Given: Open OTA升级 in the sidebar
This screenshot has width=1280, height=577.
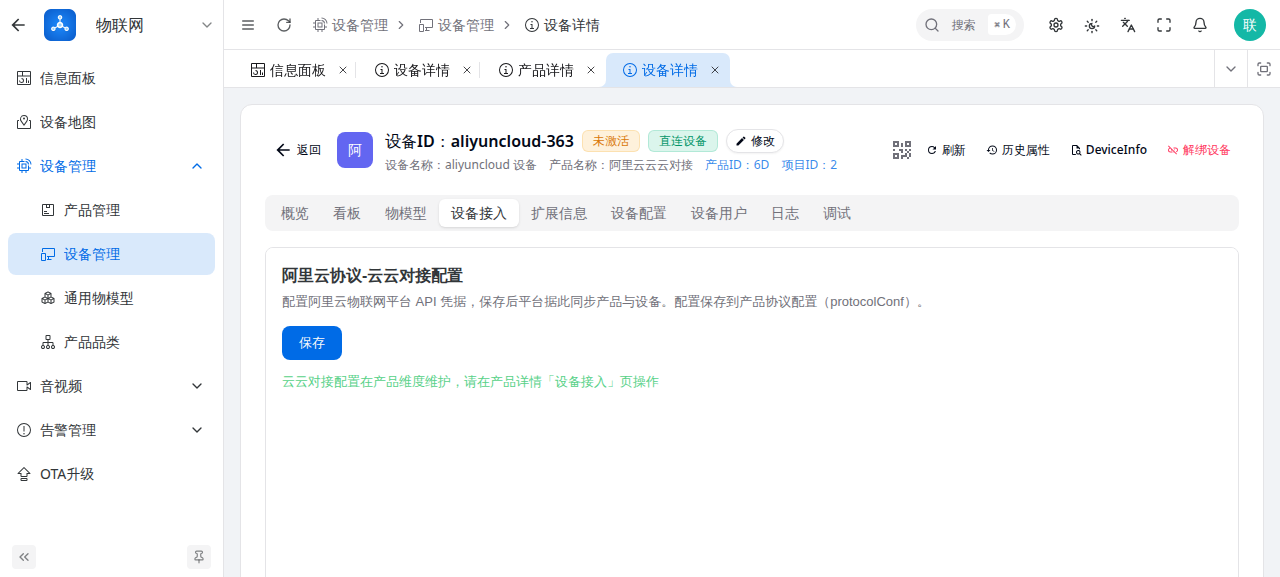Looking at the screenshot, I should point(111,474).
